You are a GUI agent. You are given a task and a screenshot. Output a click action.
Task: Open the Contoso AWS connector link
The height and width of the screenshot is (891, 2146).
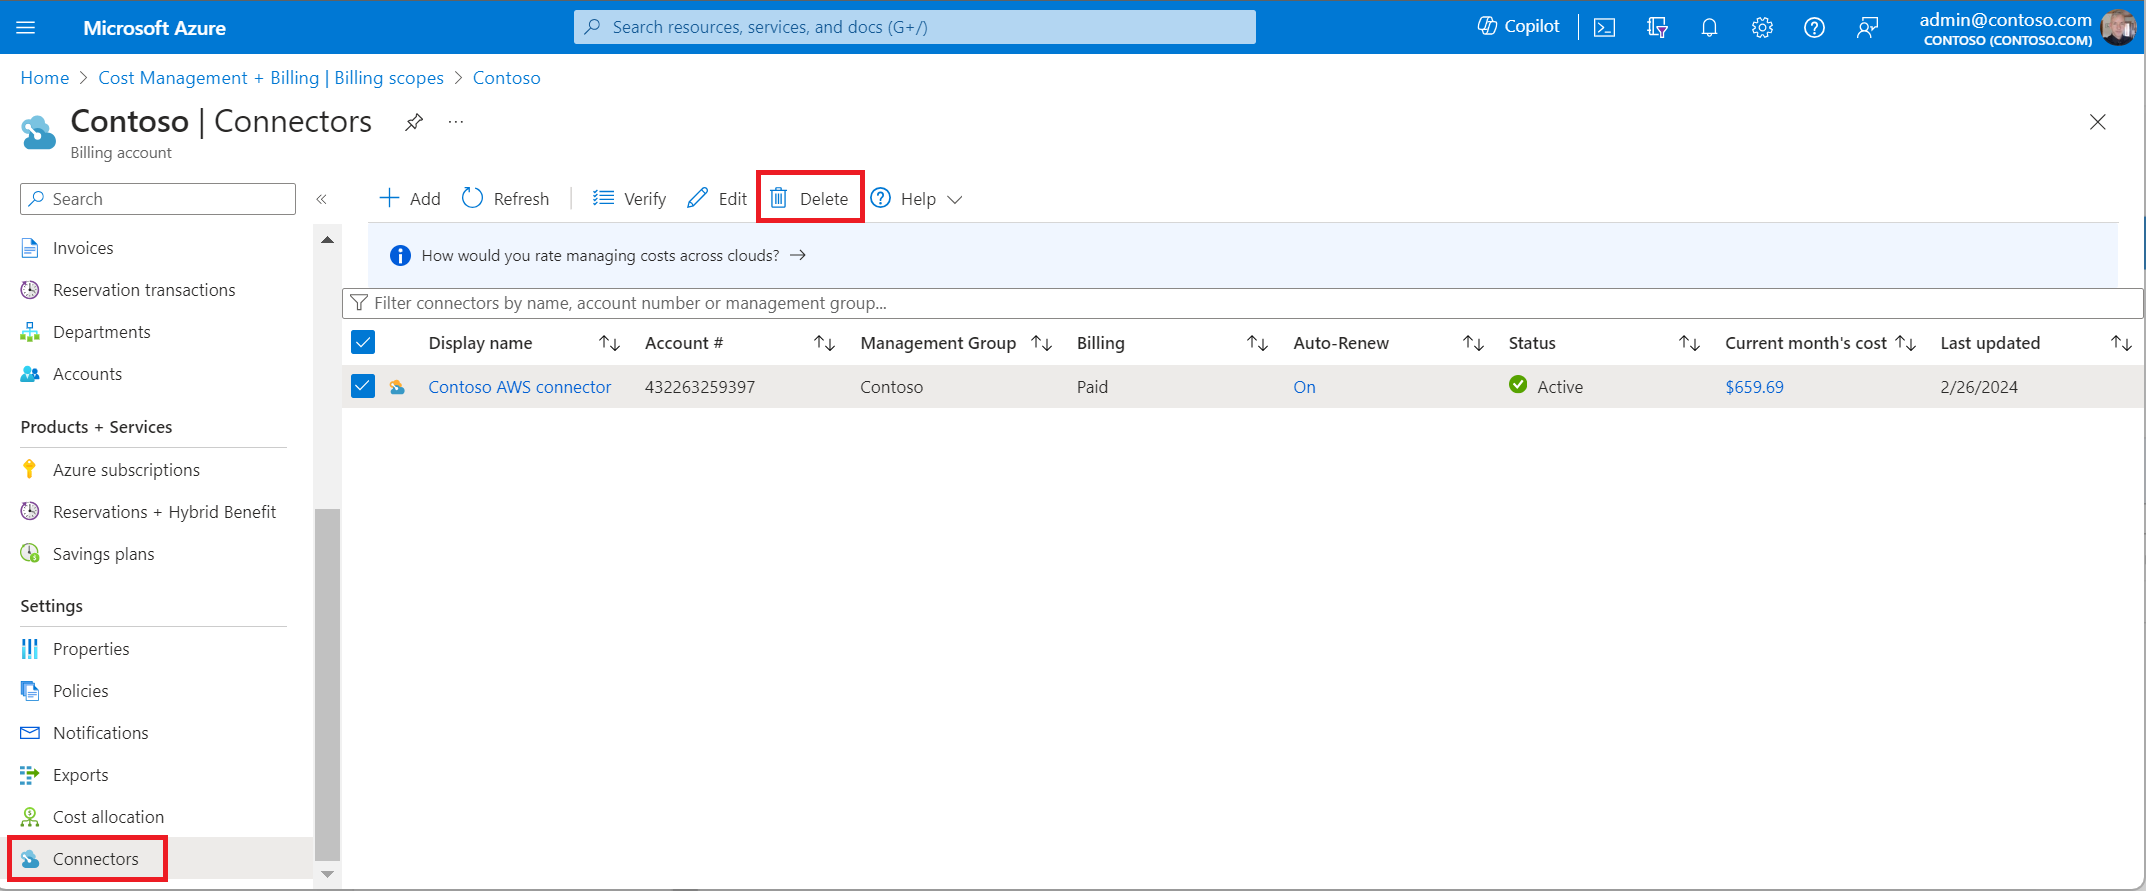pyautogui.click(x=519, y=387)
